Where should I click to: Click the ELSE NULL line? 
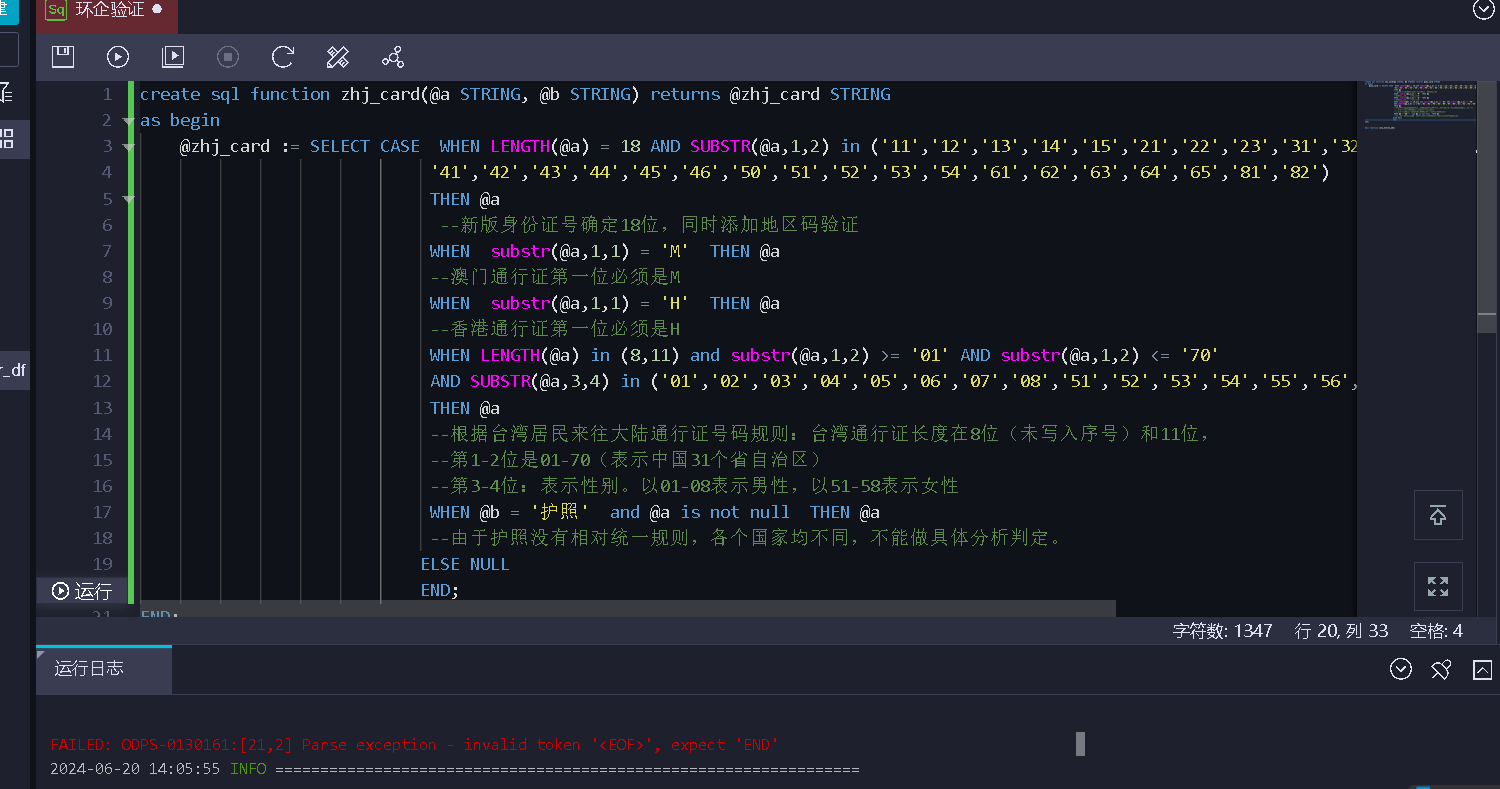(465, 564)
